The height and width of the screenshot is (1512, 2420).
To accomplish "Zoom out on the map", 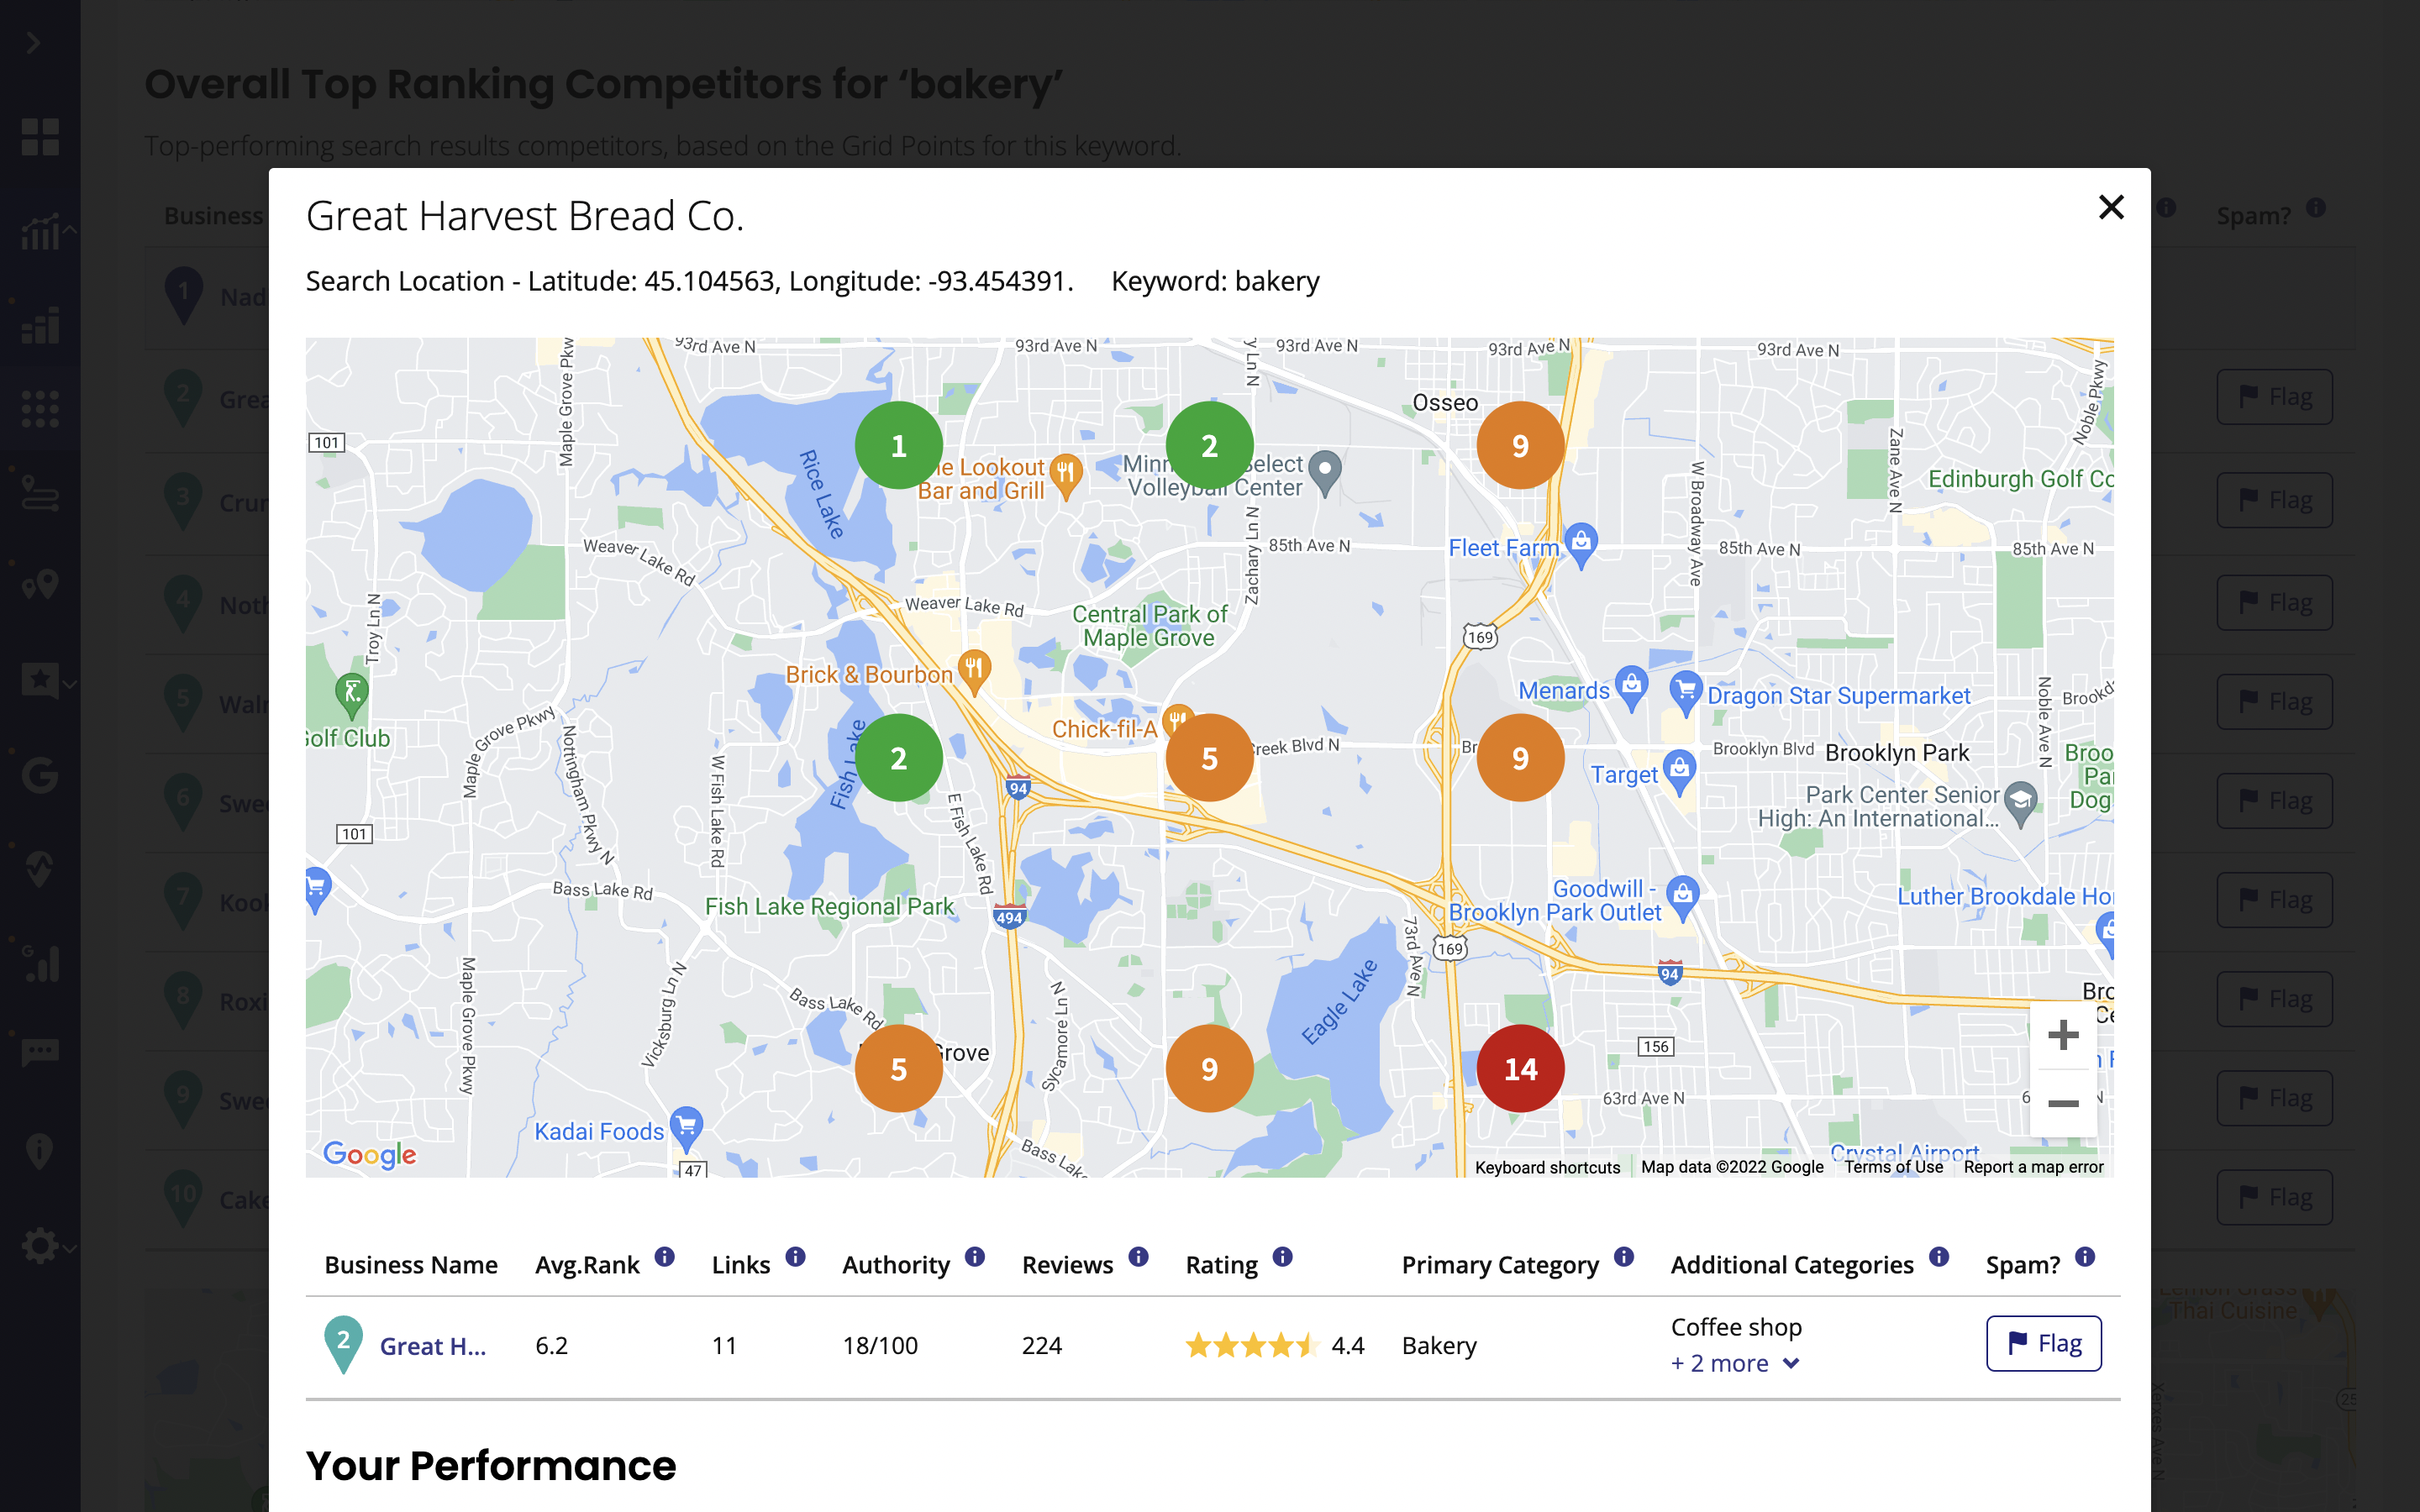I will (x=2063, y=1103).
